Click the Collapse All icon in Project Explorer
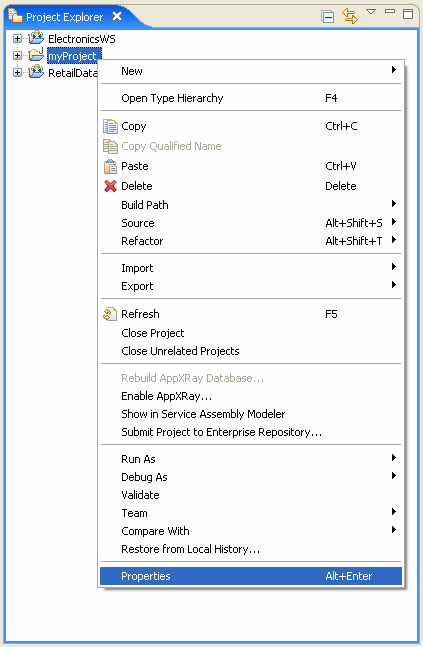This screenshot has height=647, width=423. 328,17
